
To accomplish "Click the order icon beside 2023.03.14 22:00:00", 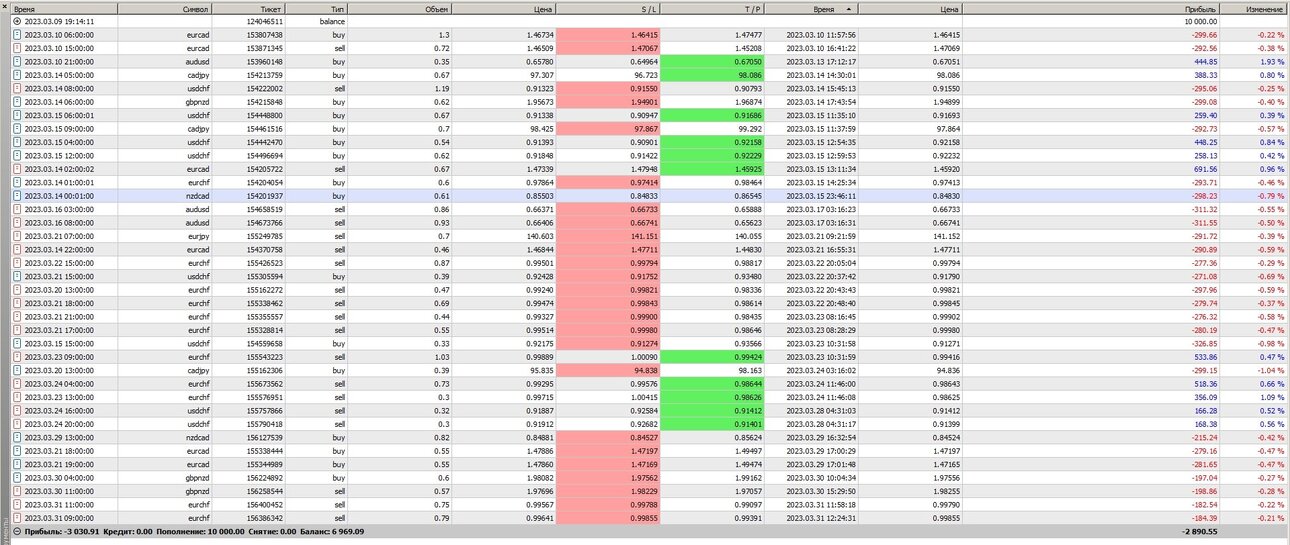I will pyautogui.click(x=17, y=249).
